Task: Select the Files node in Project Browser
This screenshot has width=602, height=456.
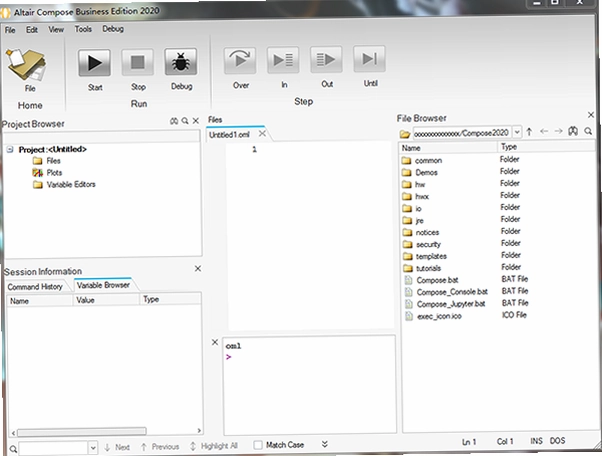Action: coord(53,161)
